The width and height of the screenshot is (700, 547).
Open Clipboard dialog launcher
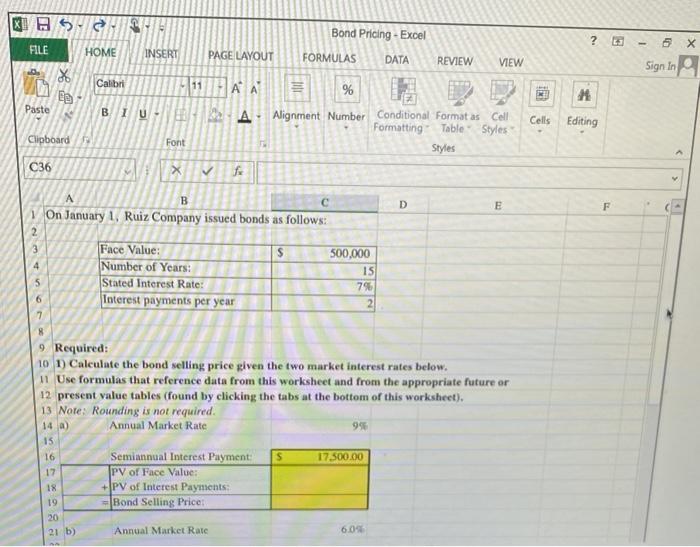point(86,140)
